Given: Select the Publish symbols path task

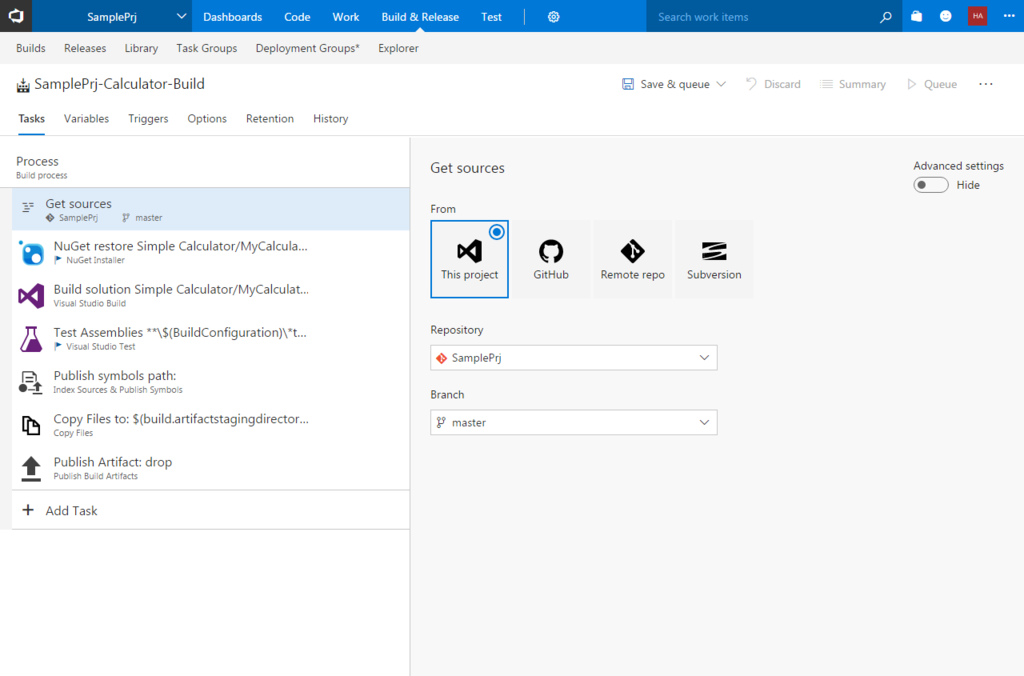Looking at the screenshot, I should point(211,382).
